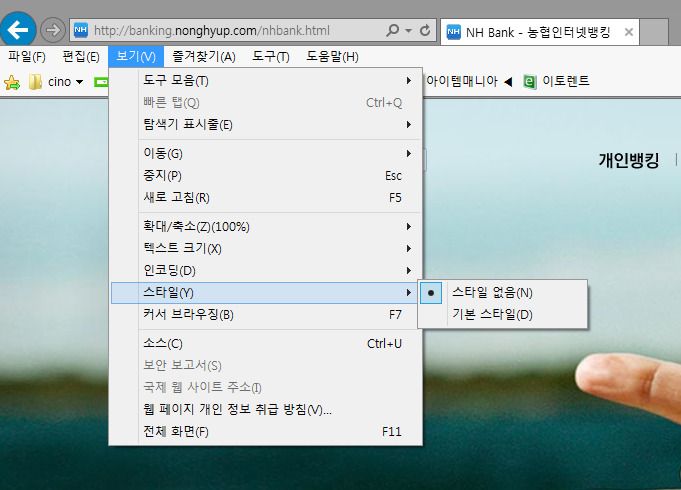Choose 중지(P) from the menu

pos(266,175)
